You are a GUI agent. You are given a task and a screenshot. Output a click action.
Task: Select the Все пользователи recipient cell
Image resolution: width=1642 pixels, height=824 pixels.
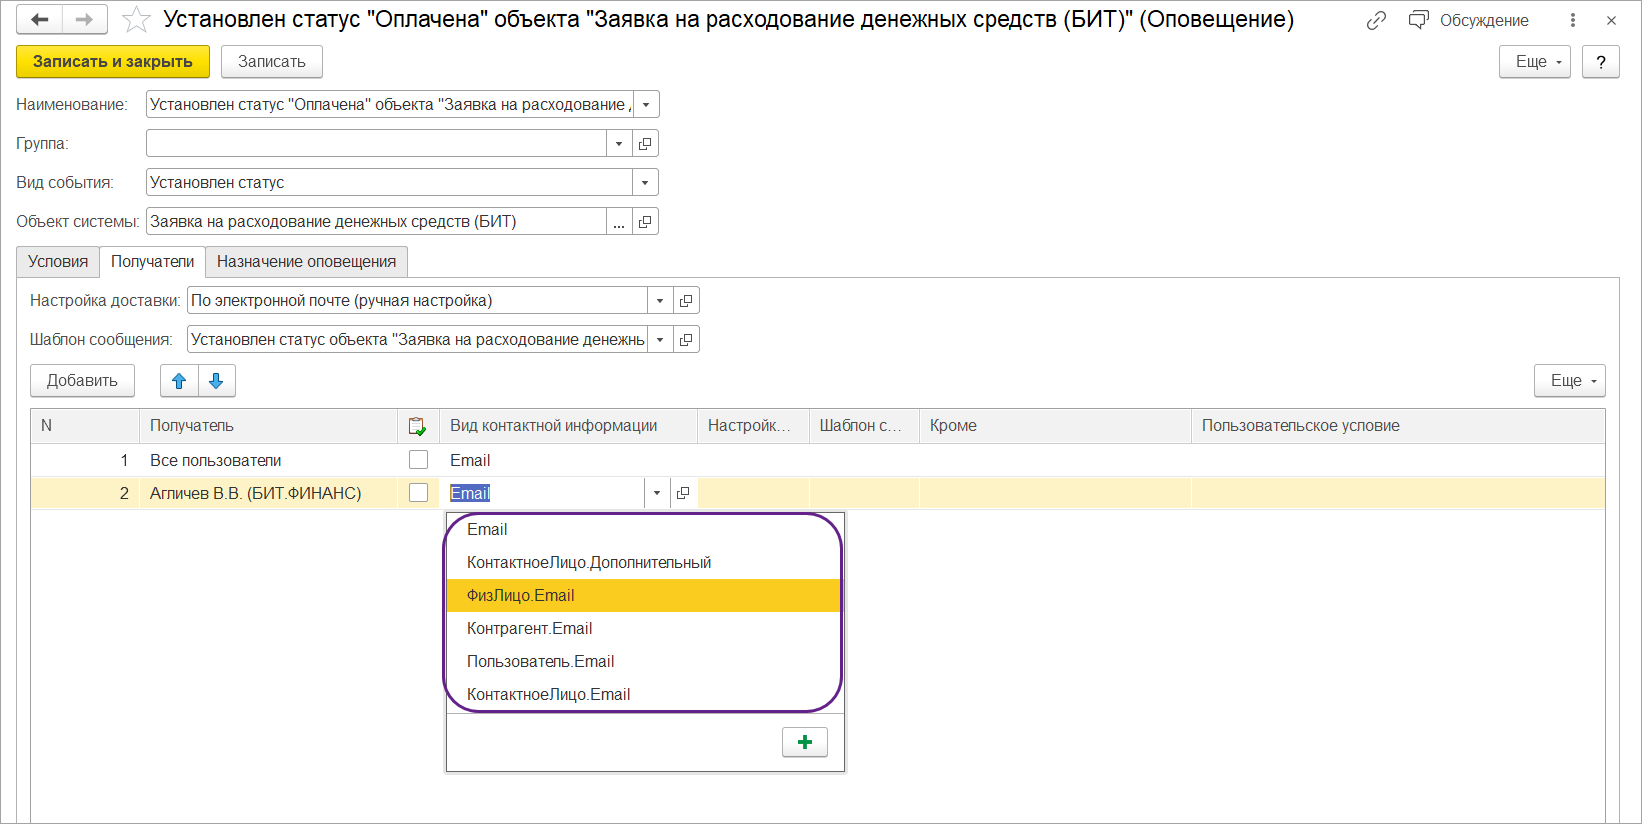coord(269,460)
